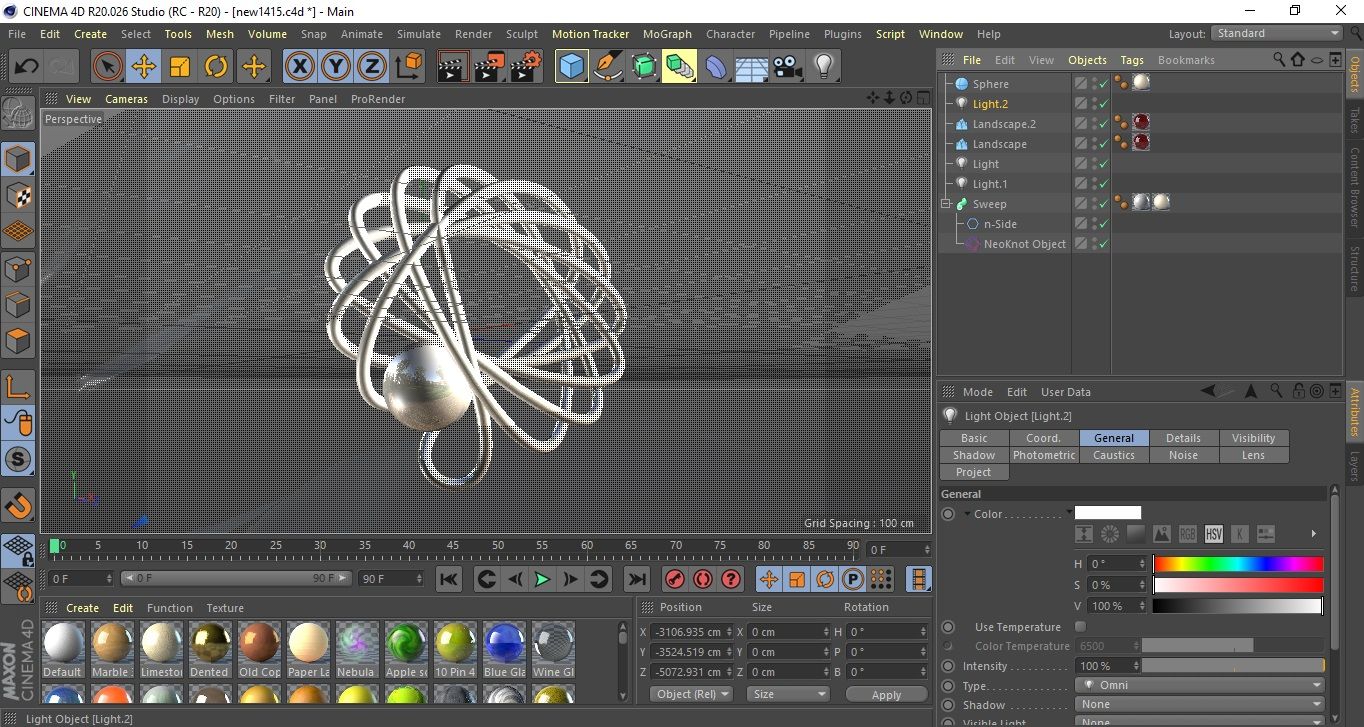The height and width of the screenshot is (727, 1364).
Task: Click the white light Color swatch
Action: tap(1107, 513)
